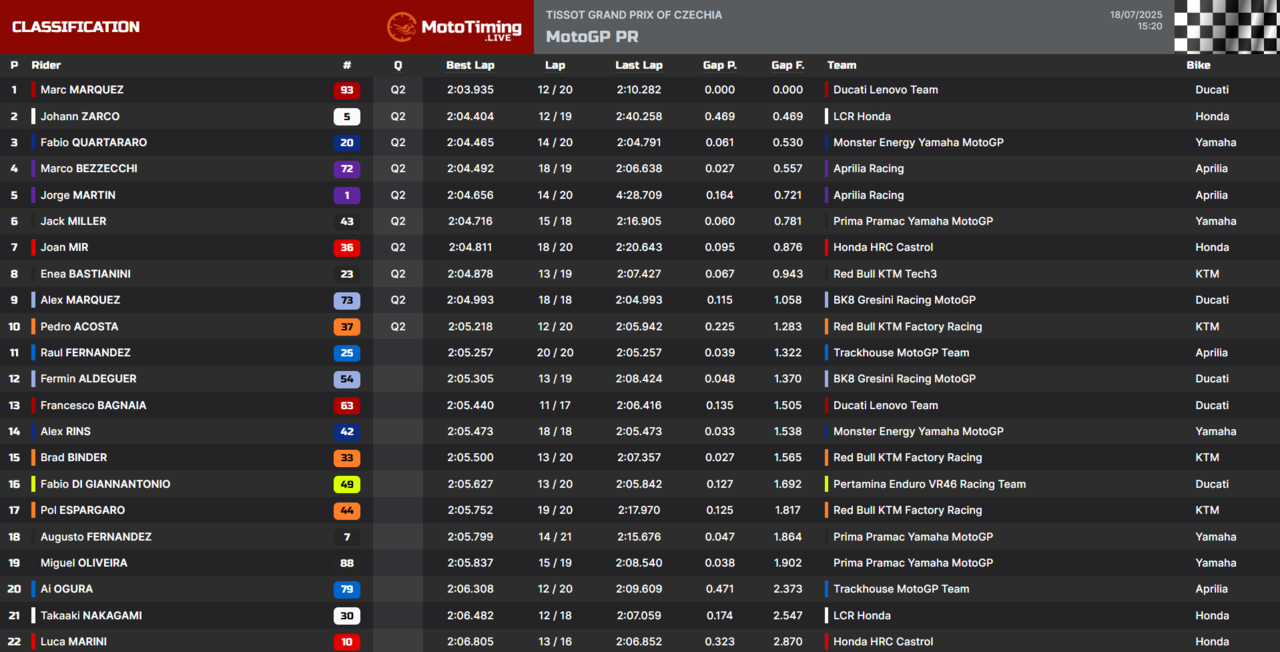Click the Ducati Lenovo Team cell for Marc Marquez
Image resolution: width=1280 pixels, height=652 pixels.
coord(885,90)
